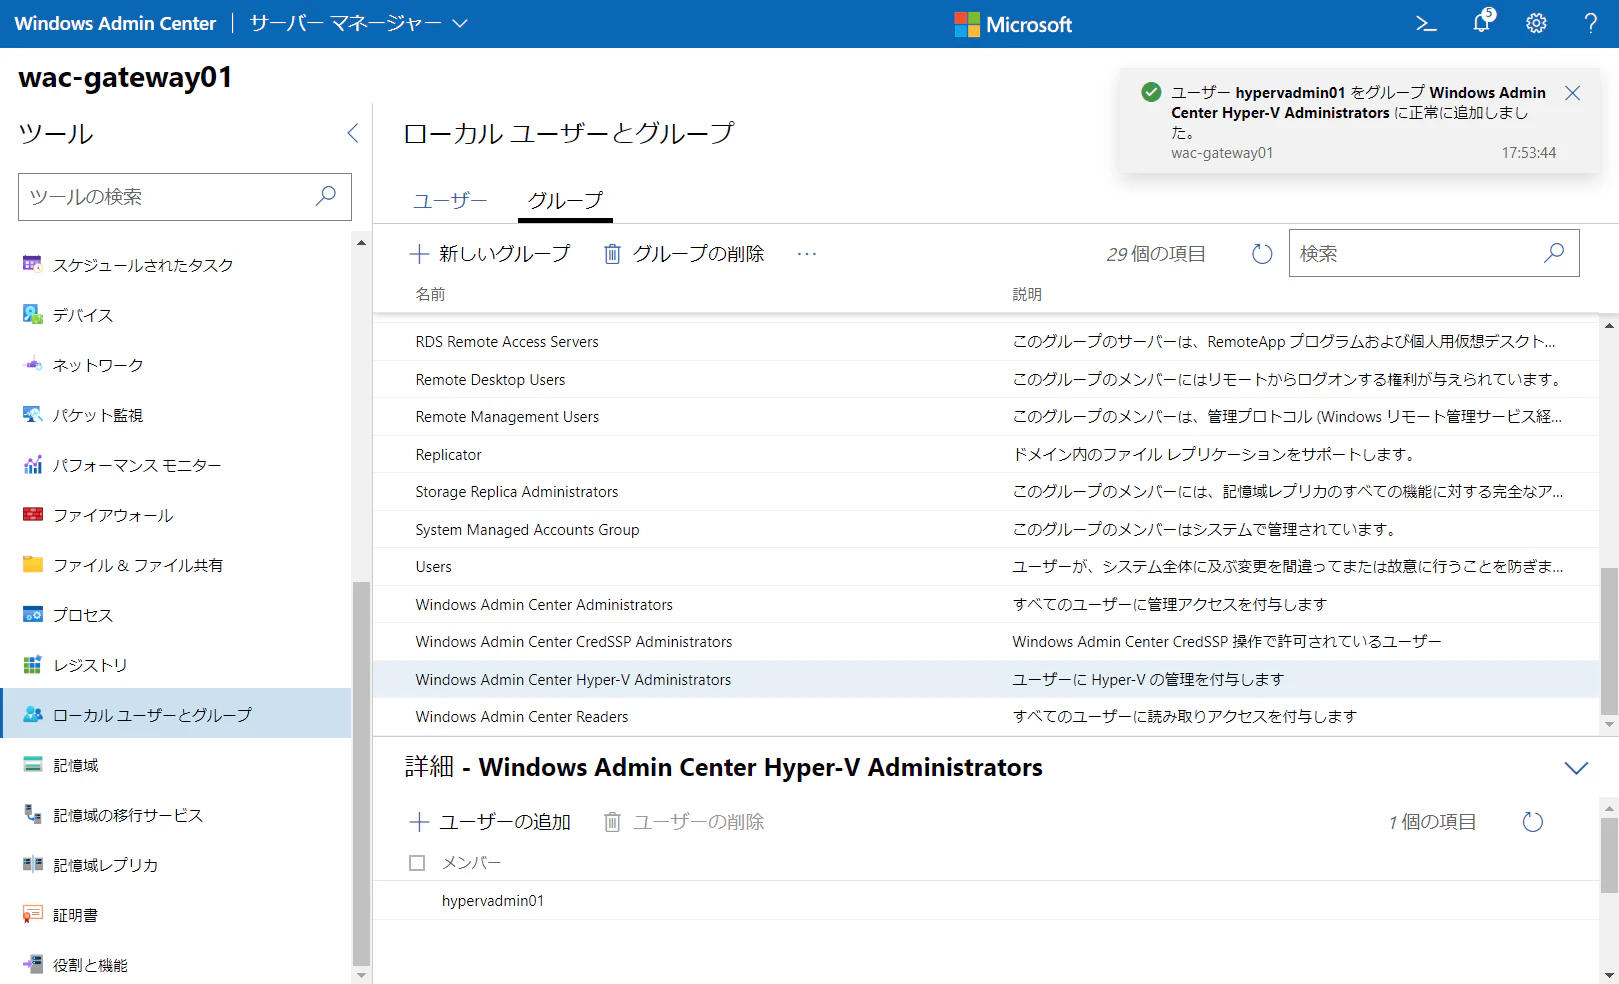Switch to the Users tab (ユーザー)

click(451, 201)
